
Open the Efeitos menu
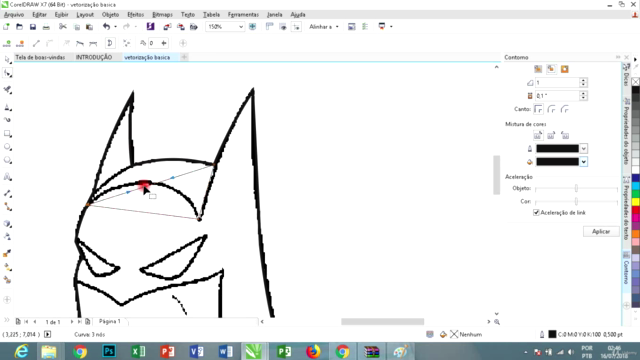pos(136,15)
